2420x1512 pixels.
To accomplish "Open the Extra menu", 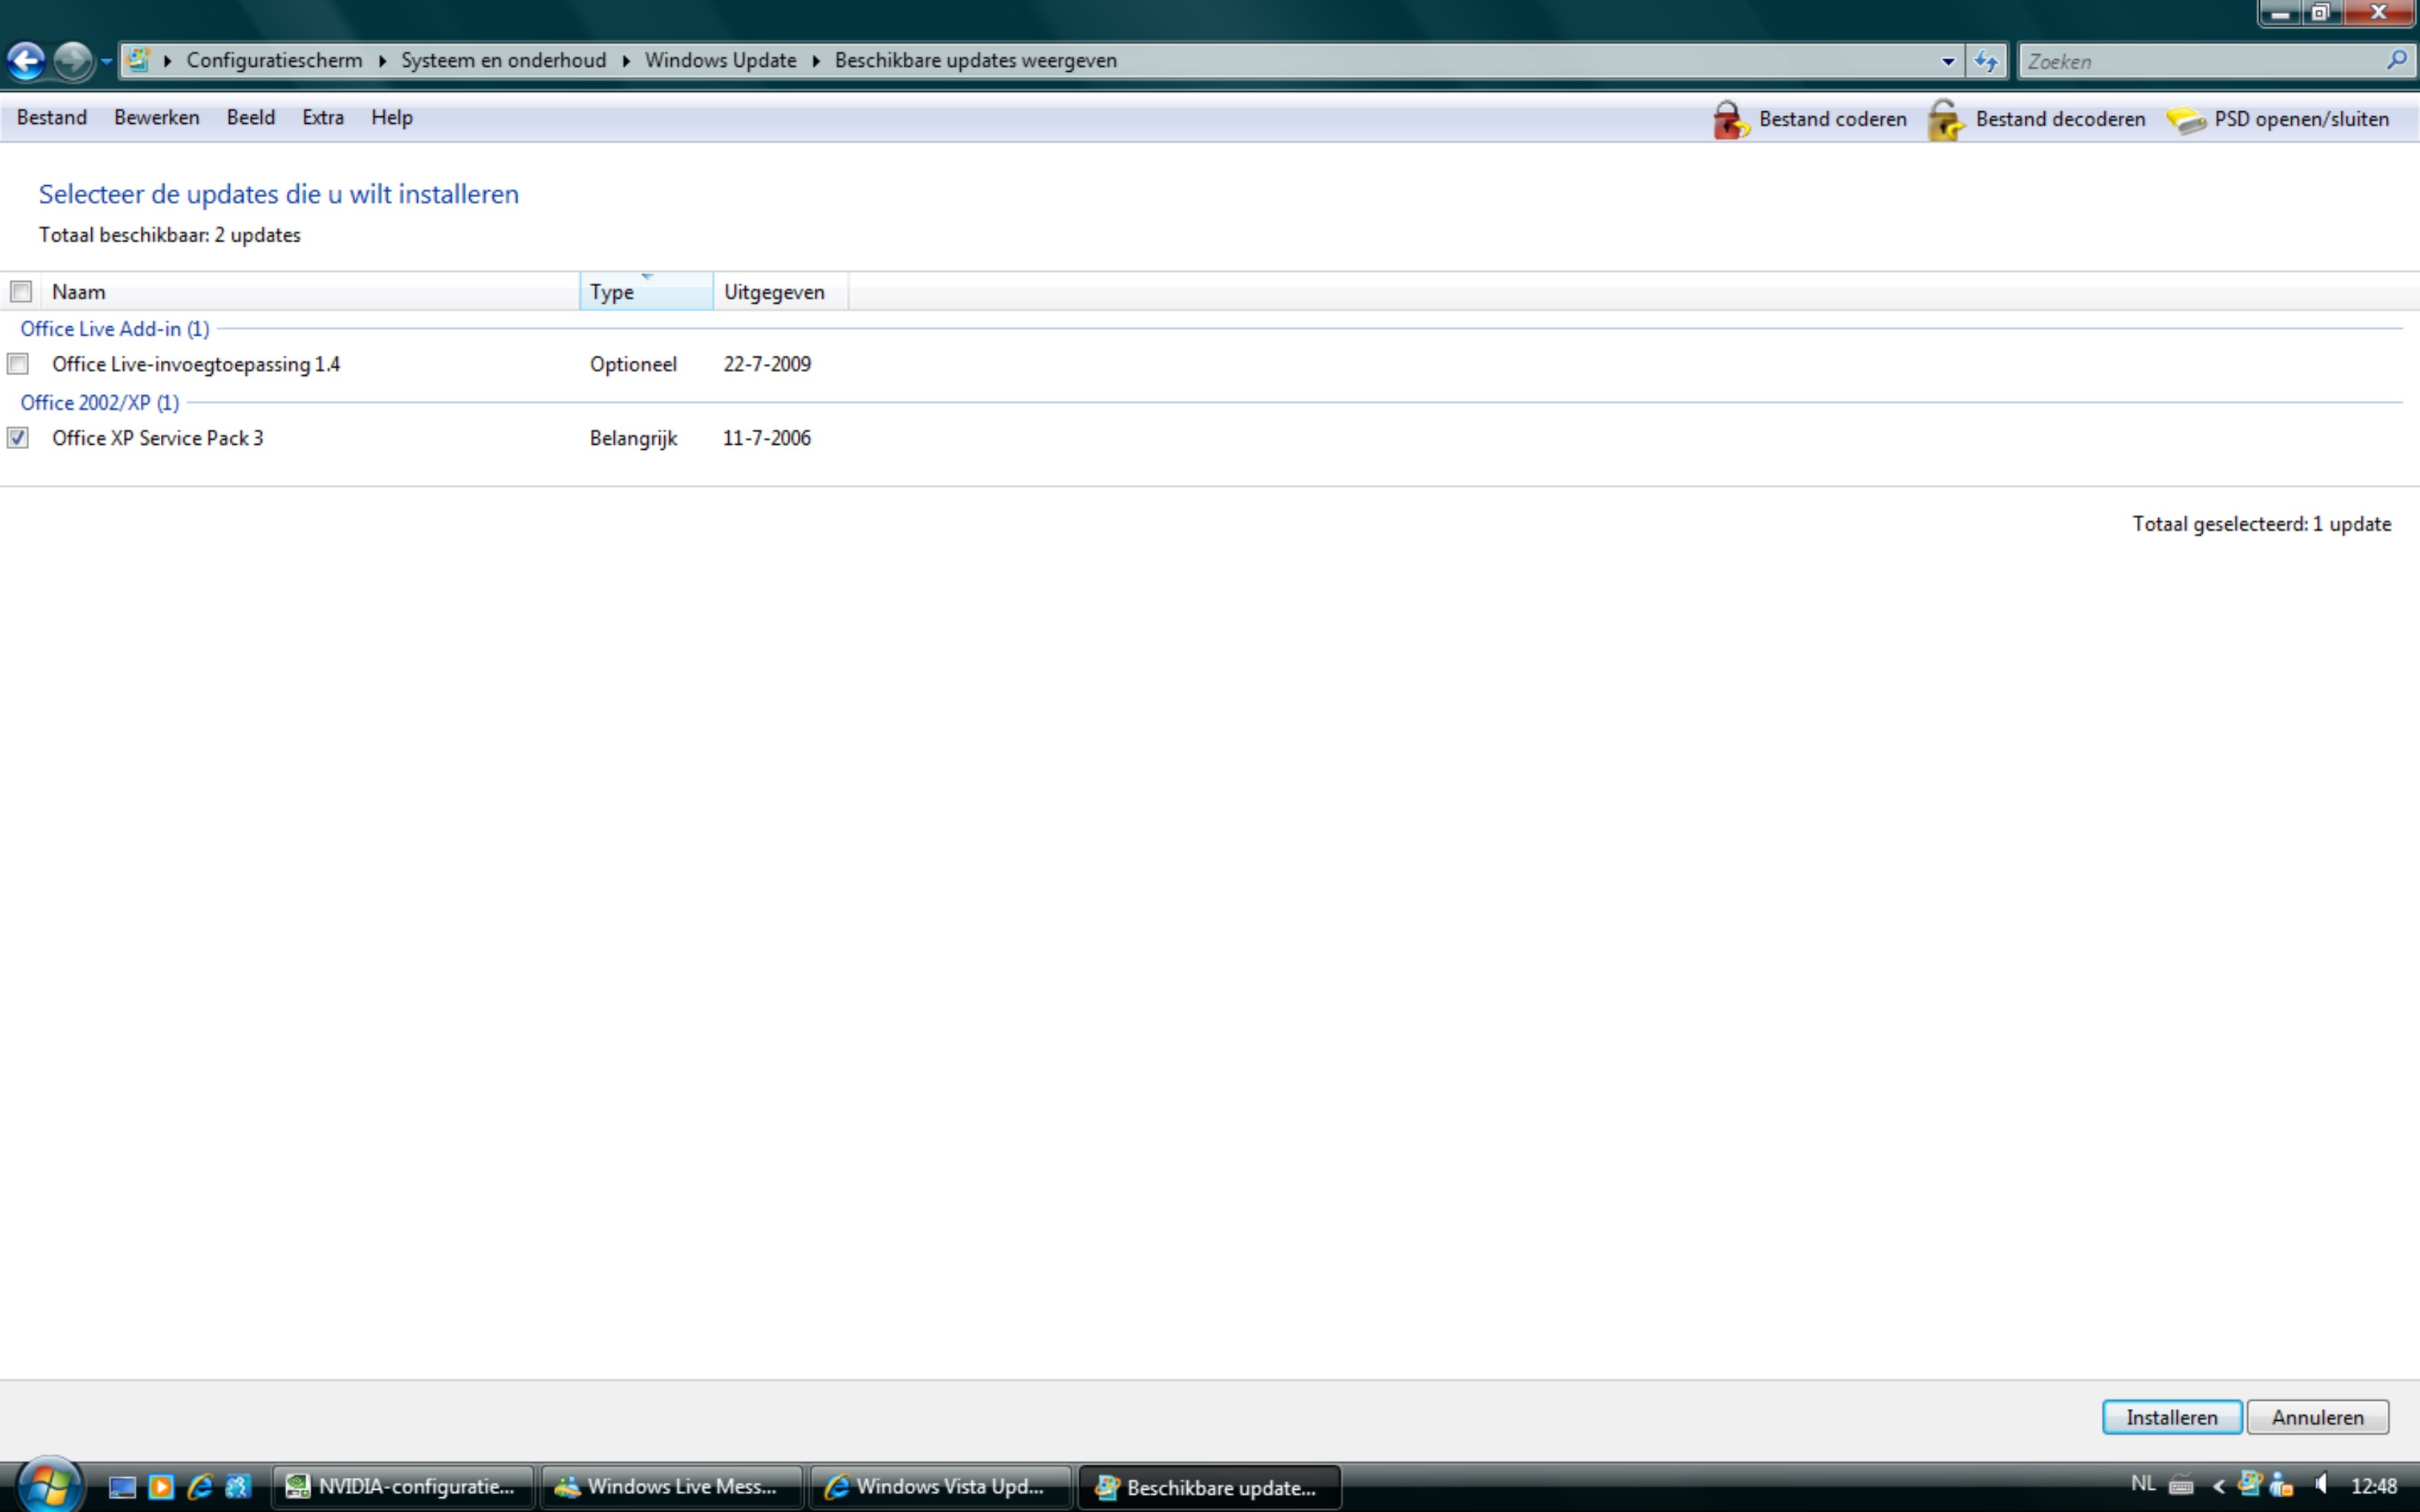I will point(323,117).
